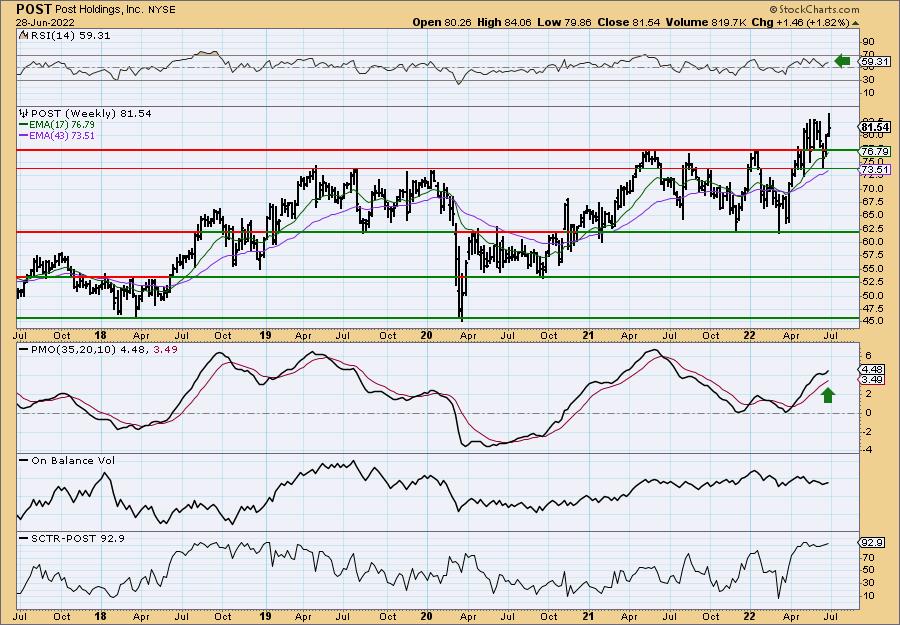Click the 4.48 value tag on the PMO axis

click(873, 370)
